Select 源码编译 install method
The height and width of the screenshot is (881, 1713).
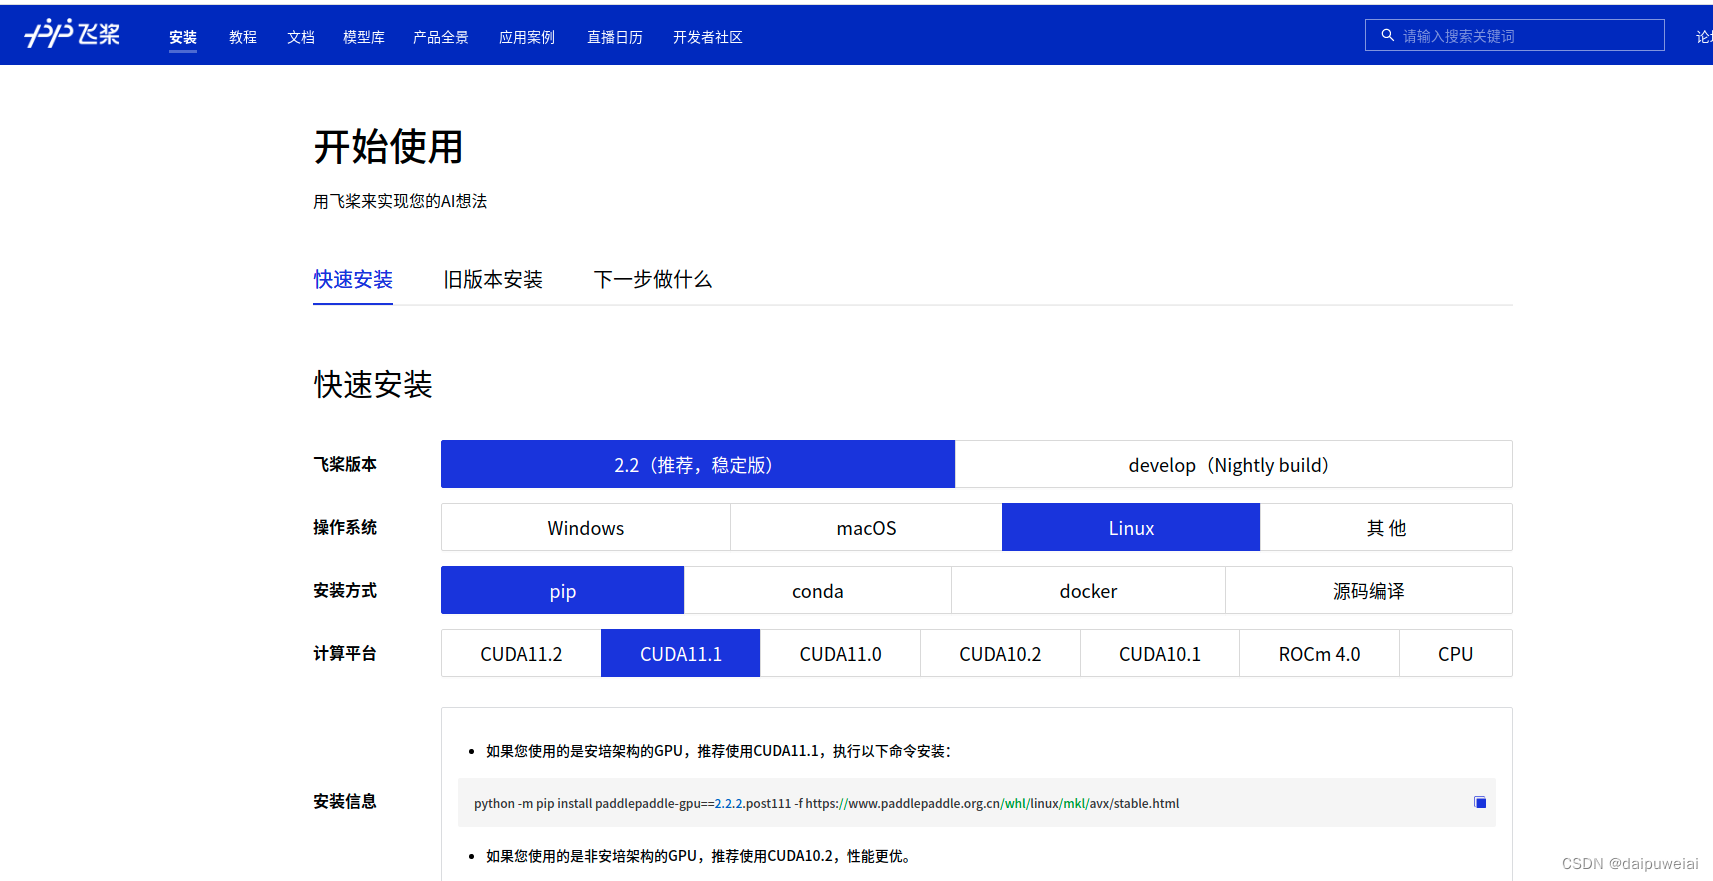(x=1369, y=590)
